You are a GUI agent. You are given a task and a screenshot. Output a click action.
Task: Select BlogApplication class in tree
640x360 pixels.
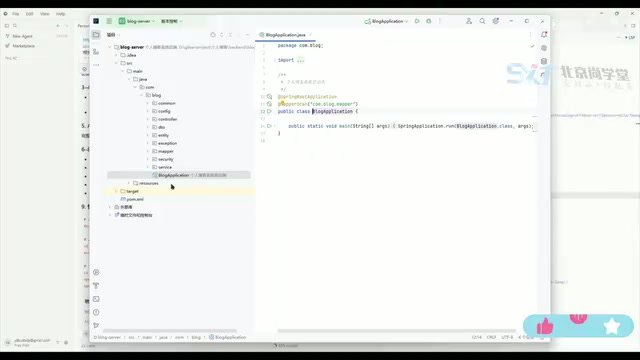179,175
